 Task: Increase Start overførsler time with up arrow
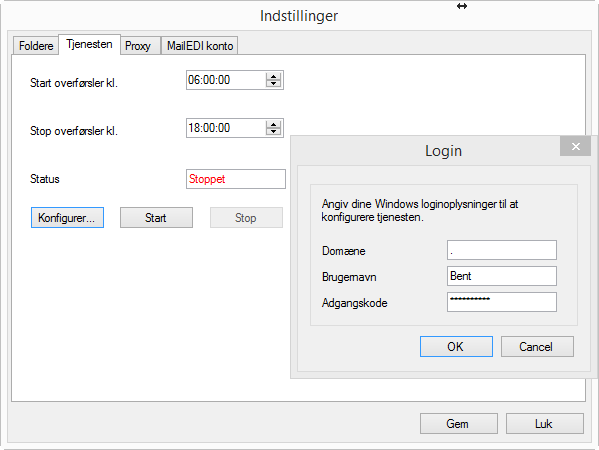(274, 76)
